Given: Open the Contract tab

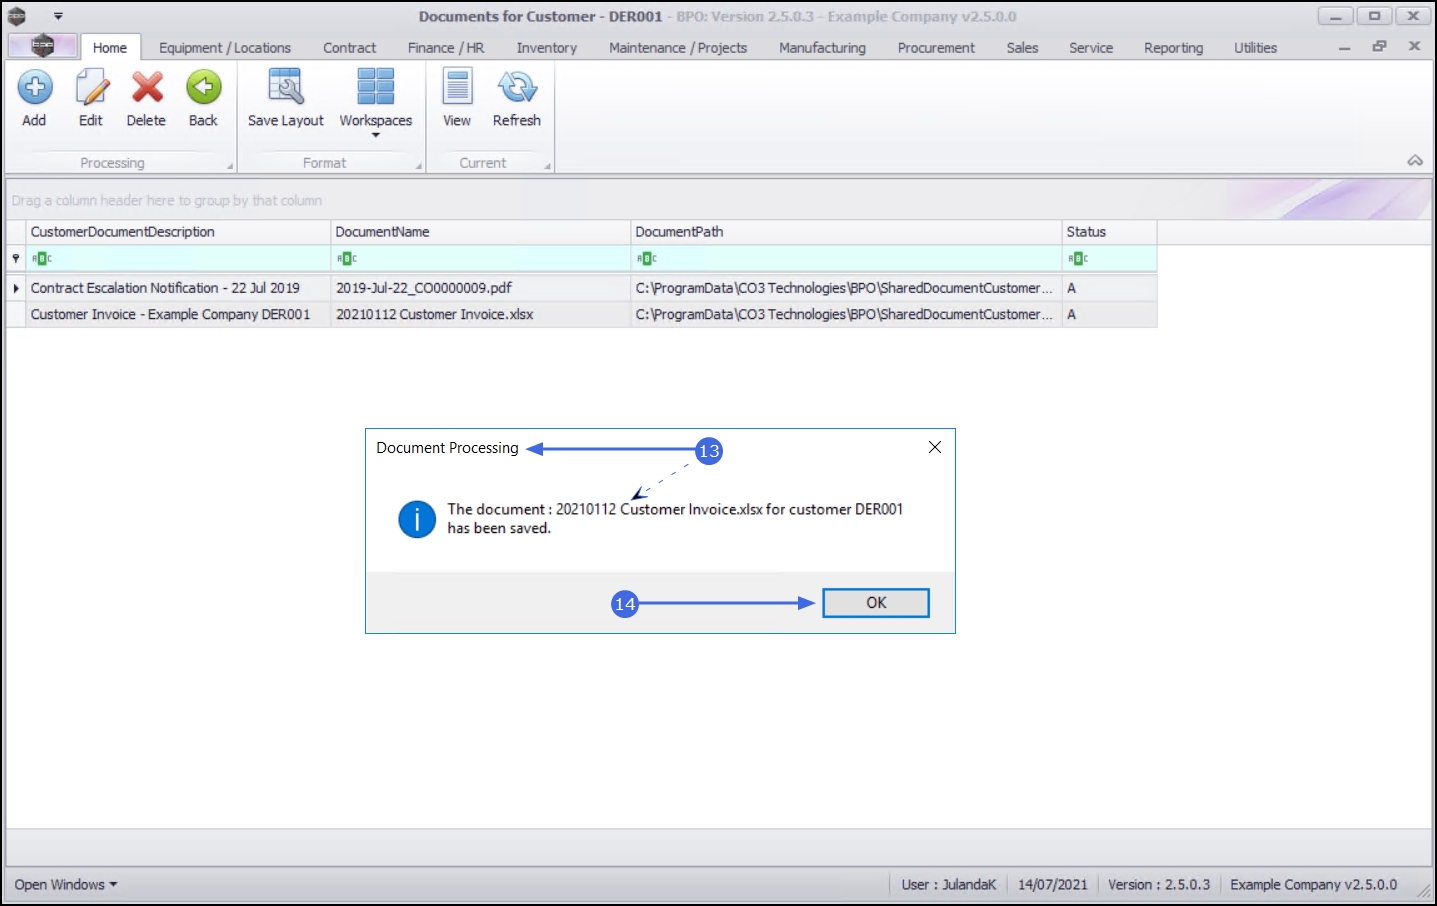Looking at the screenshot, I should 350,47.
